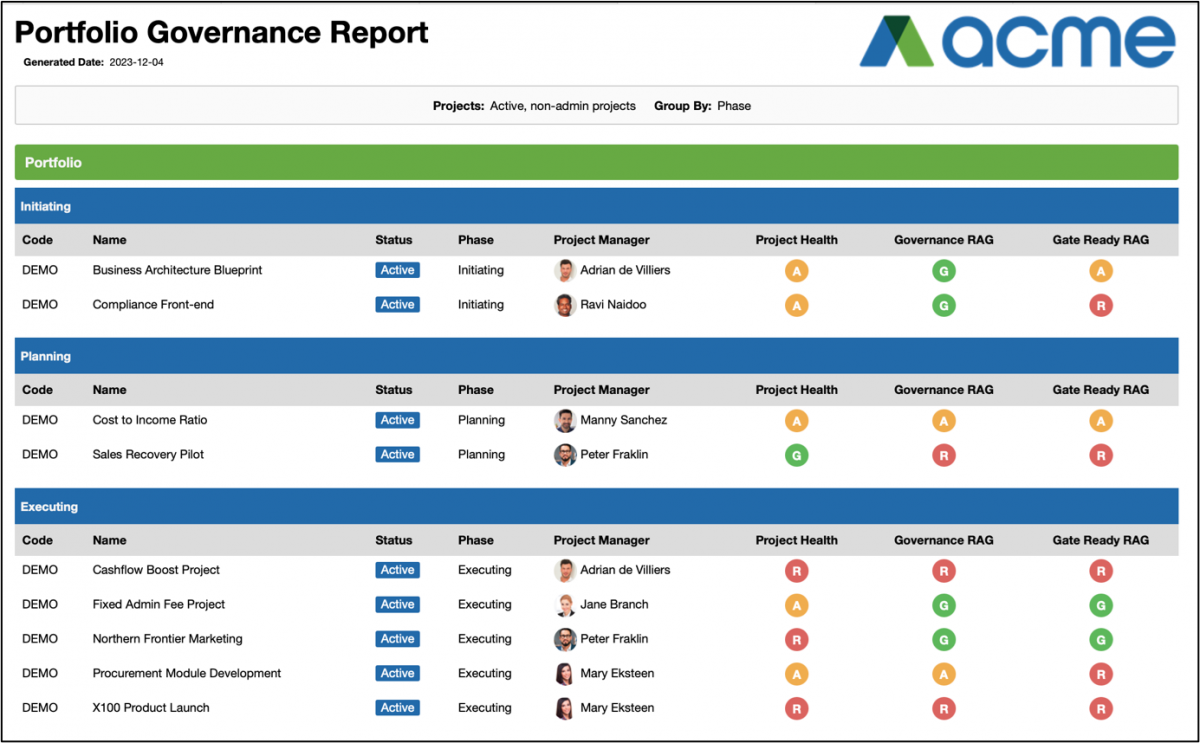Click the red Gate Ready RAG icon for Compliance Front-end
The height and width of the screenshot is (743, 1200).
pos(1101,304)
